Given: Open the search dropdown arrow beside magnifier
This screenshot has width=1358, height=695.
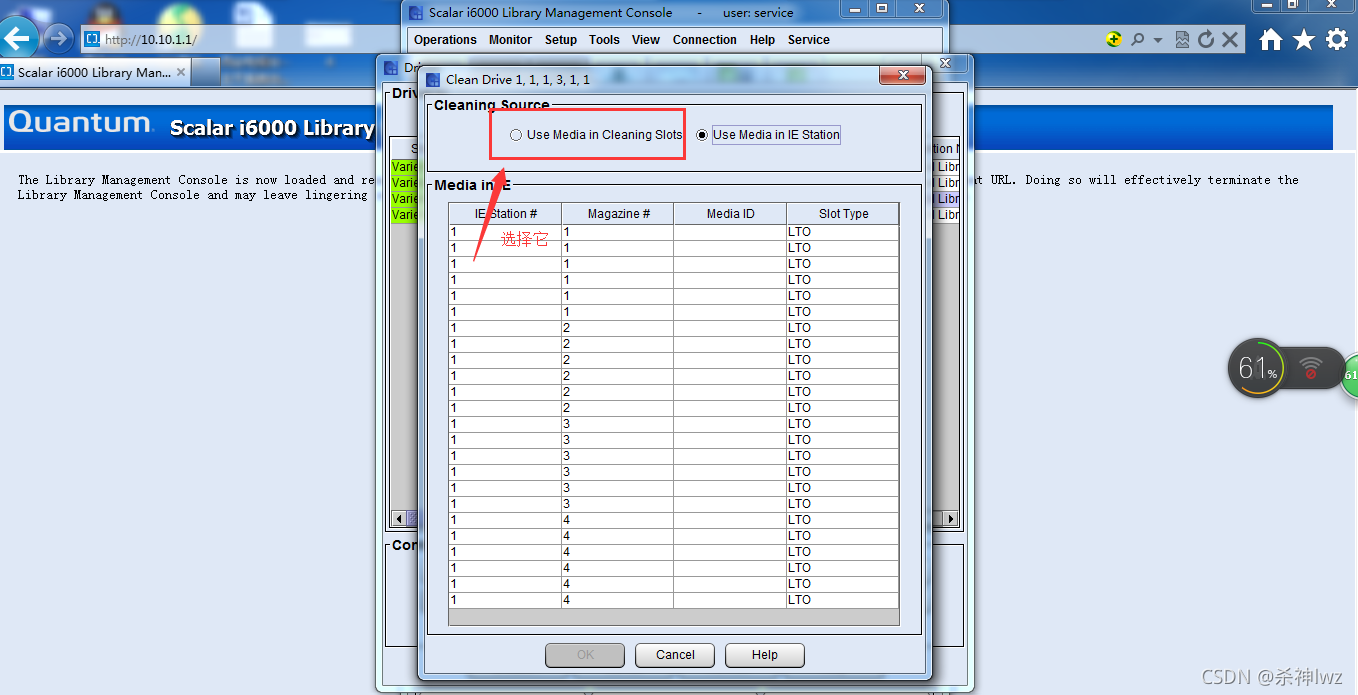Looking at the screenshot, I should 1158,40.
